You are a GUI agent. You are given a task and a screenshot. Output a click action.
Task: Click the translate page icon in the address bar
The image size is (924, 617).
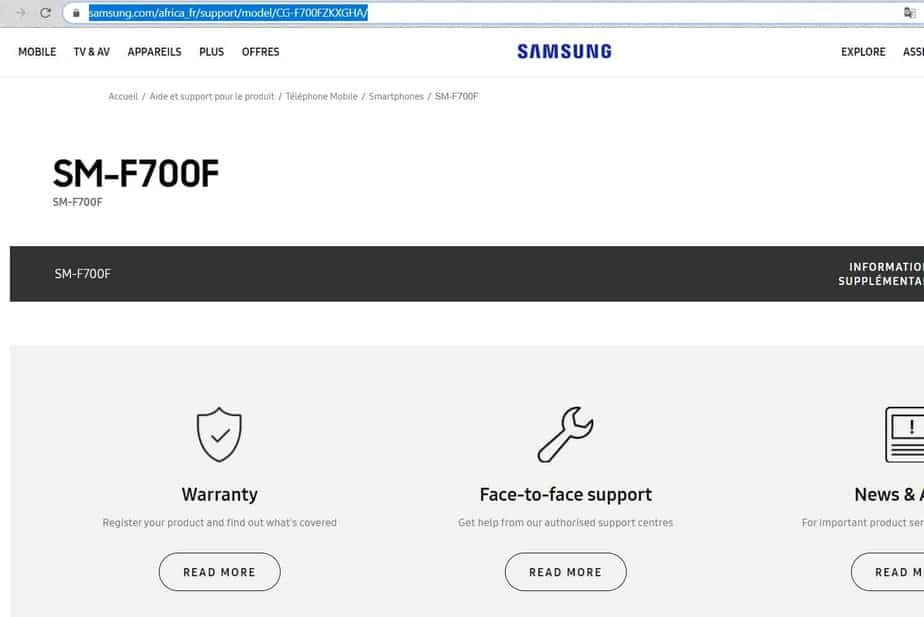pos(909,13)
